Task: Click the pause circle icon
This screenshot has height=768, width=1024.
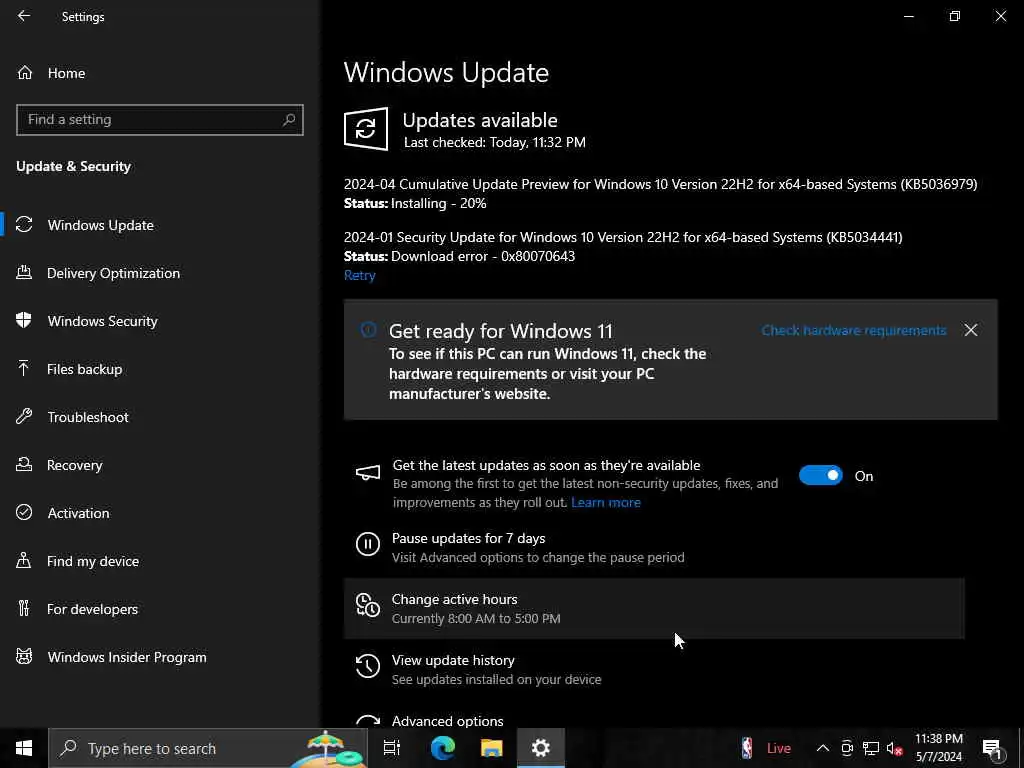Action: click(x=368, y=544)
